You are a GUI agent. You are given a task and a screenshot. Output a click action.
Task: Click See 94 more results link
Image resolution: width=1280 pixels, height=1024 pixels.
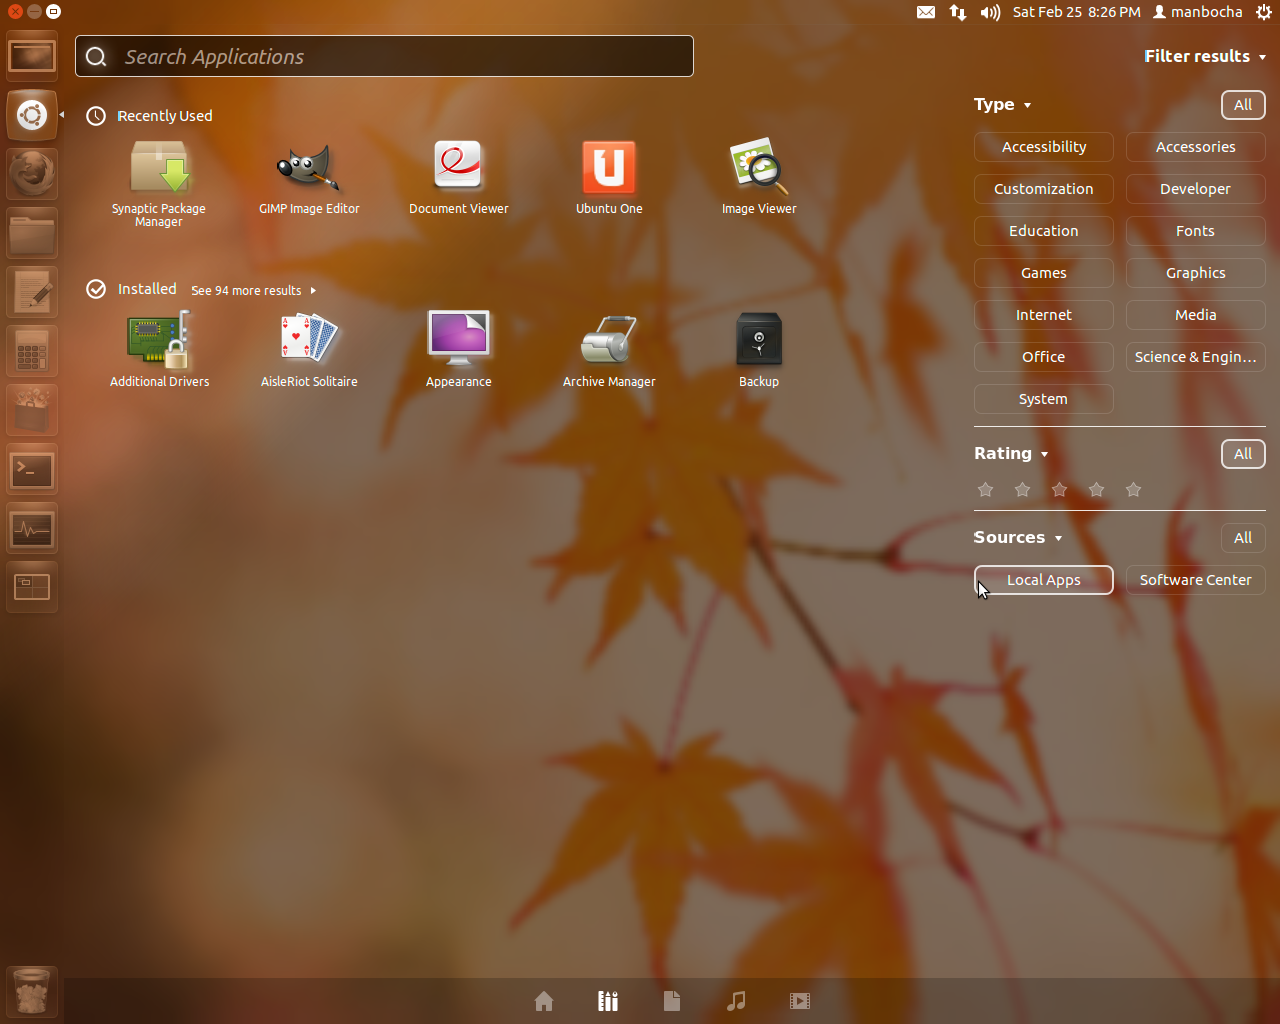[x=252, y=291]
